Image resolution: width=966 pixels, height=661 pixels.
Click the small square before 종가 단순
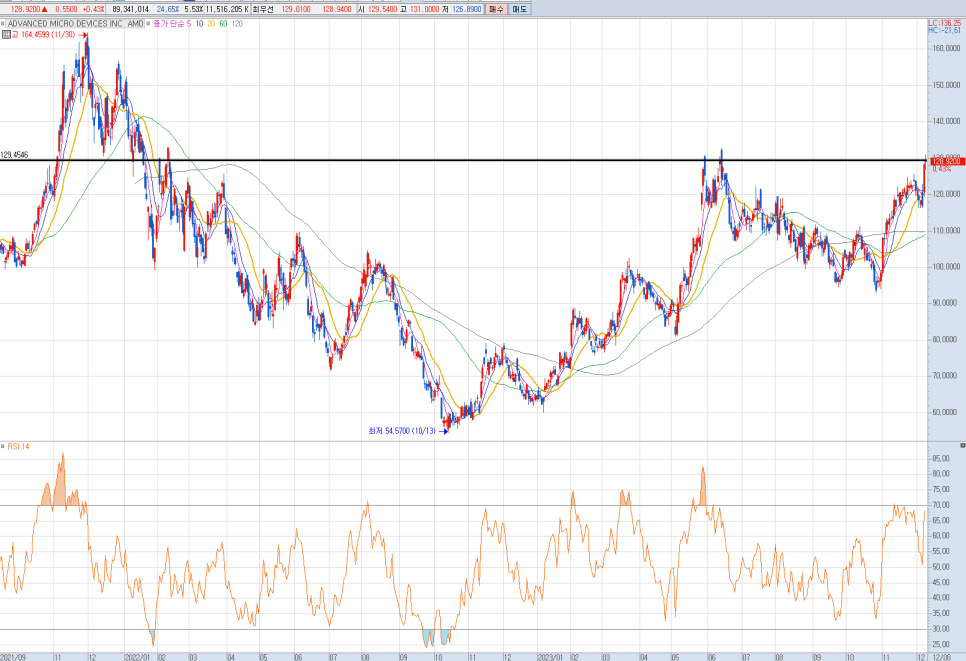[x=148, y=24]
